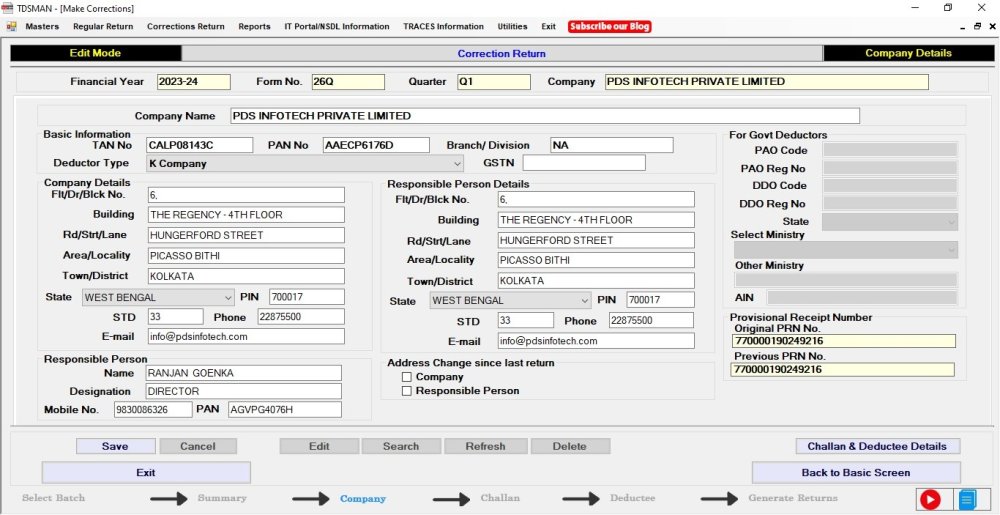This screenshot has width=1000, height=515.
Task: Open Challan & Deductee Details
Action: point(877,446)
